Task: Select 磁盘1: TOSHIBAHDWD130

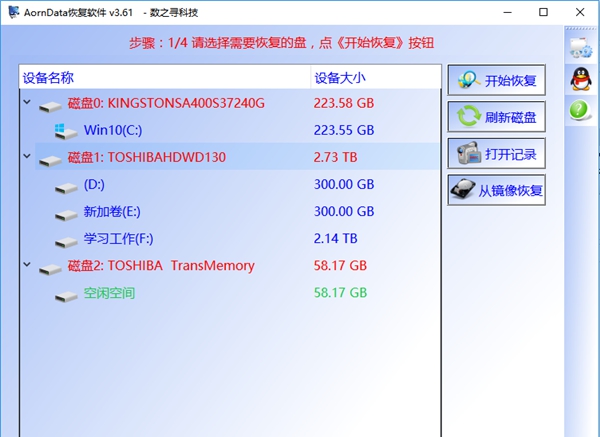Action: coord(147,157)
